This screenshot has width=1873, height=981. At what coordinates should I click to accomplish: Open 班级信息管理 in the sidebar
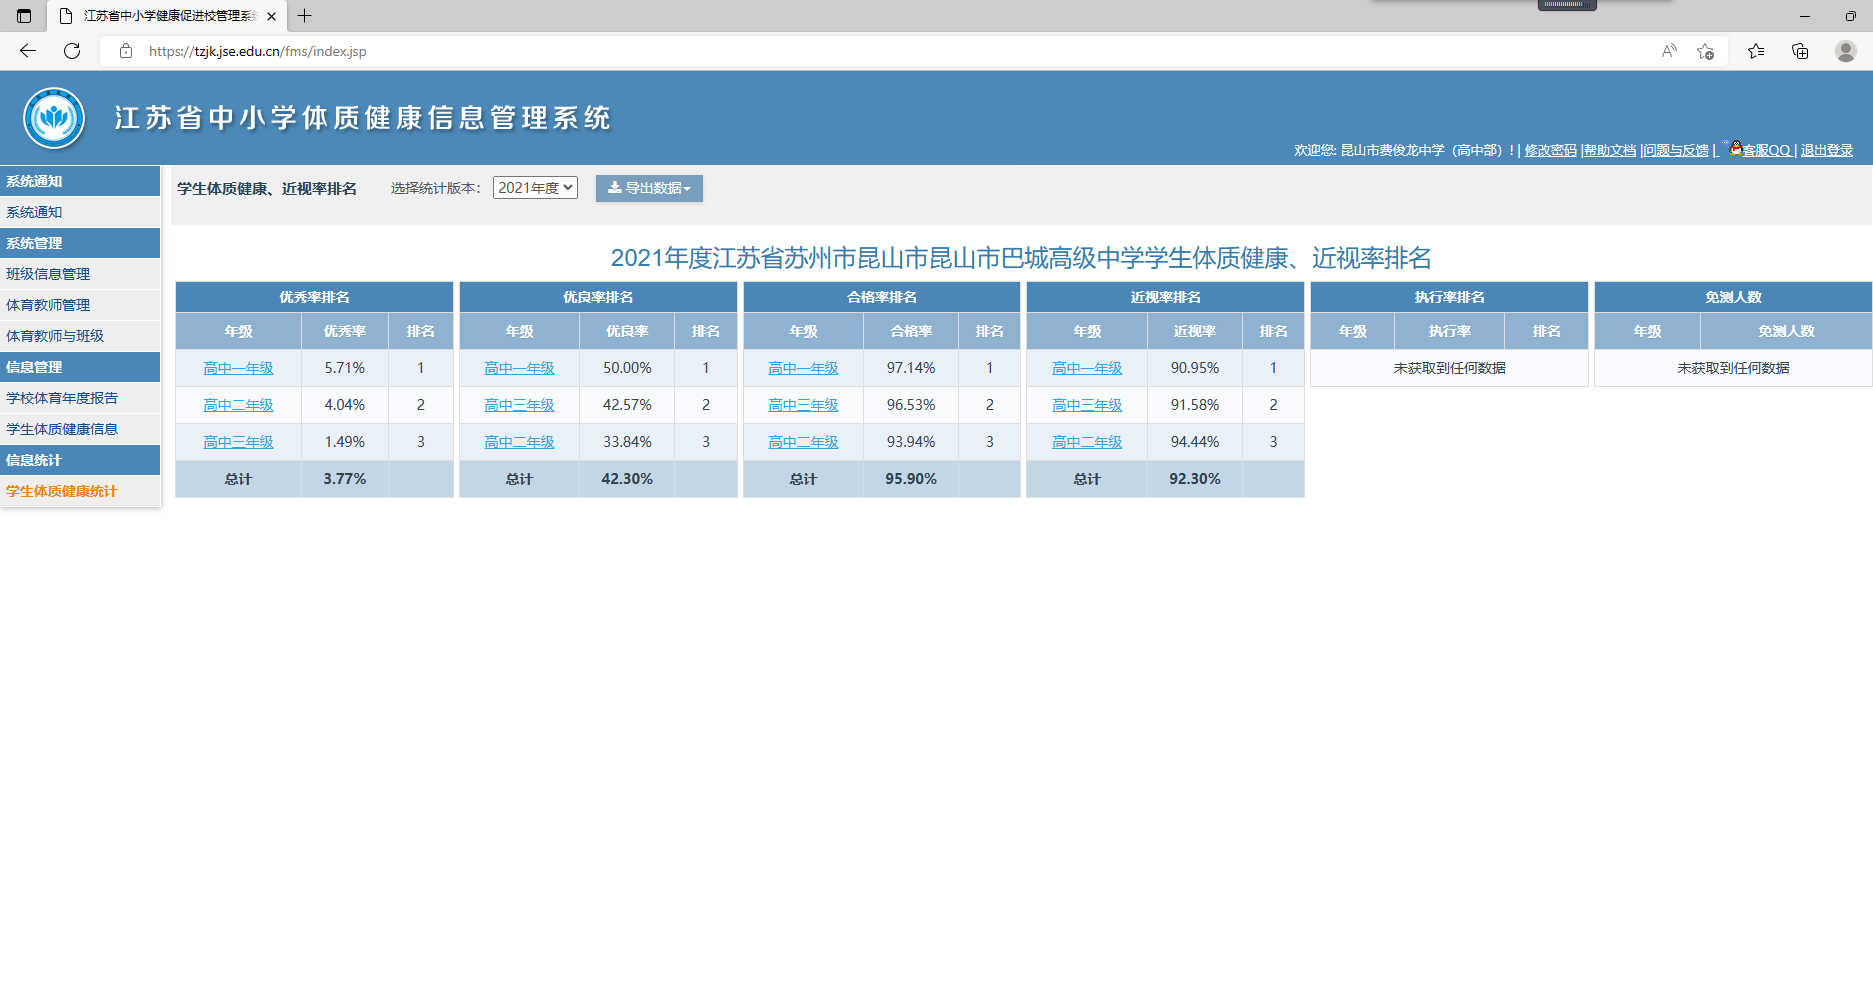point(80,274)
